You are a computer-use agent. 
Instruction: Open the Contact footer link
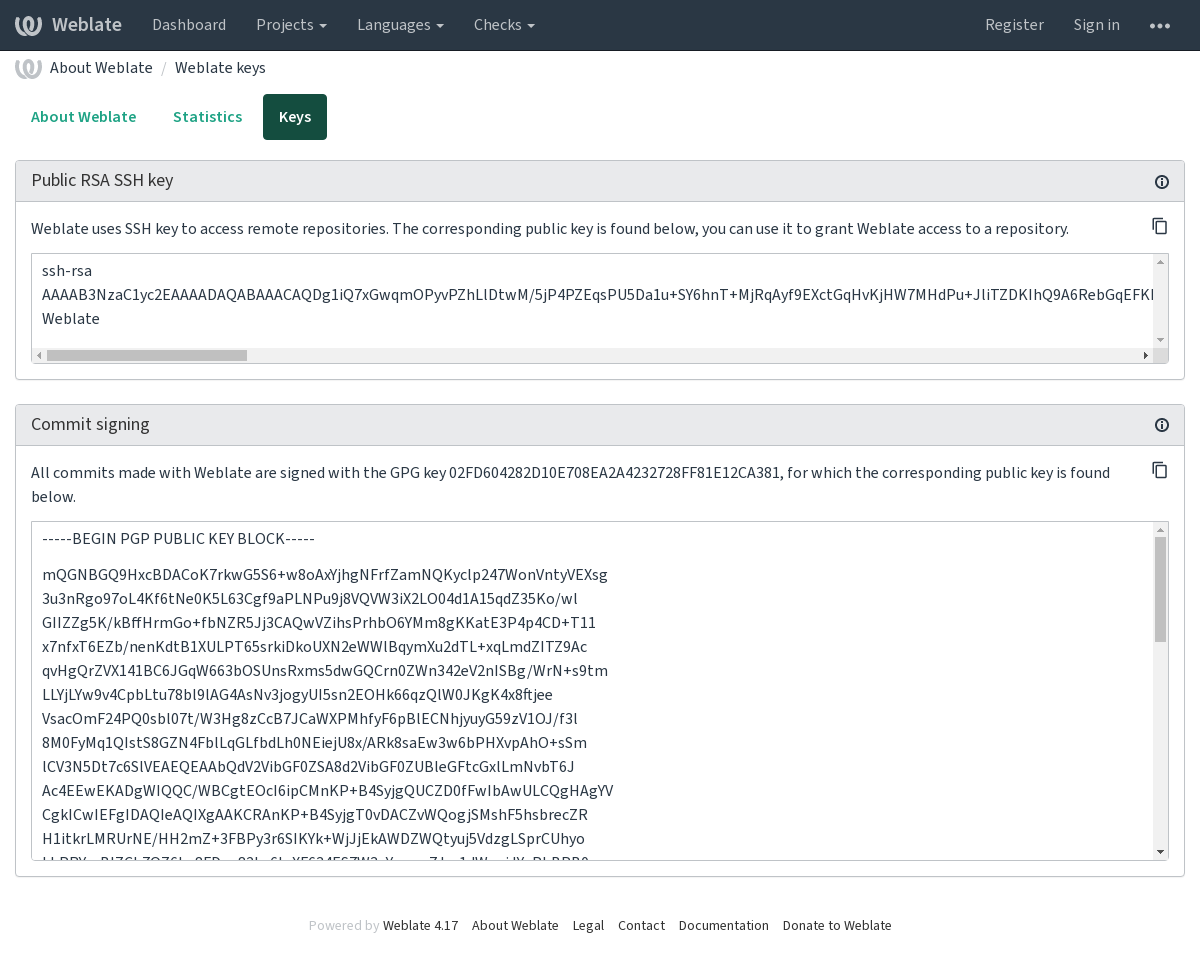(x=641, y=926)
